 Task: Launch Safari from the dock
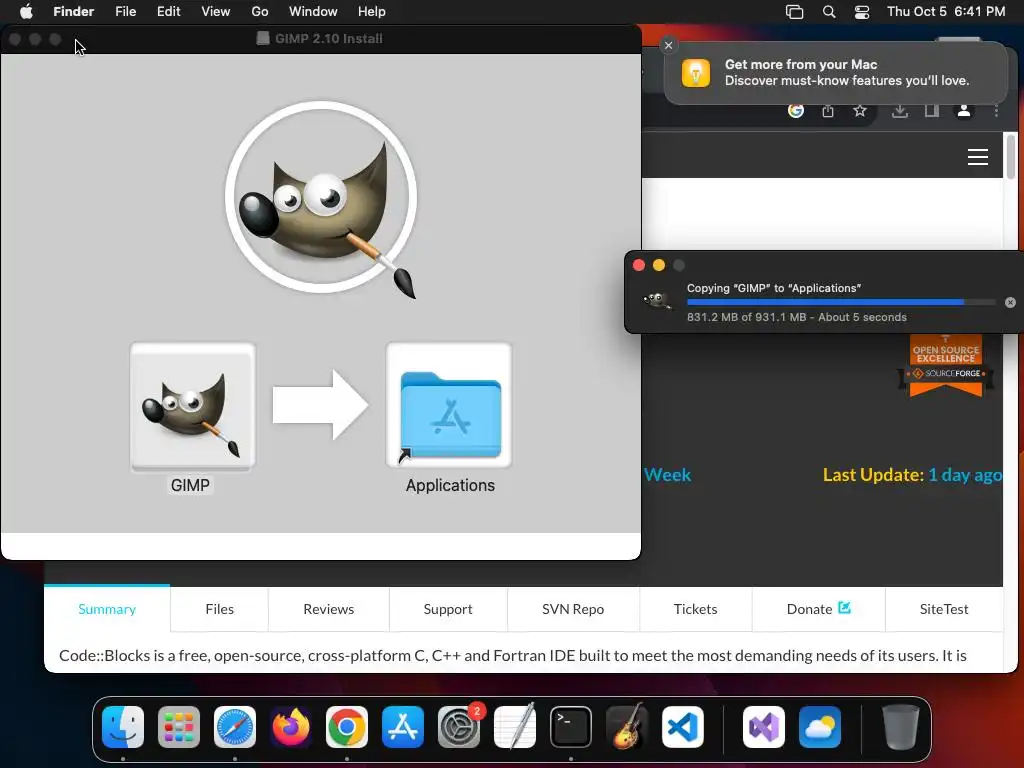click(235, 727)
